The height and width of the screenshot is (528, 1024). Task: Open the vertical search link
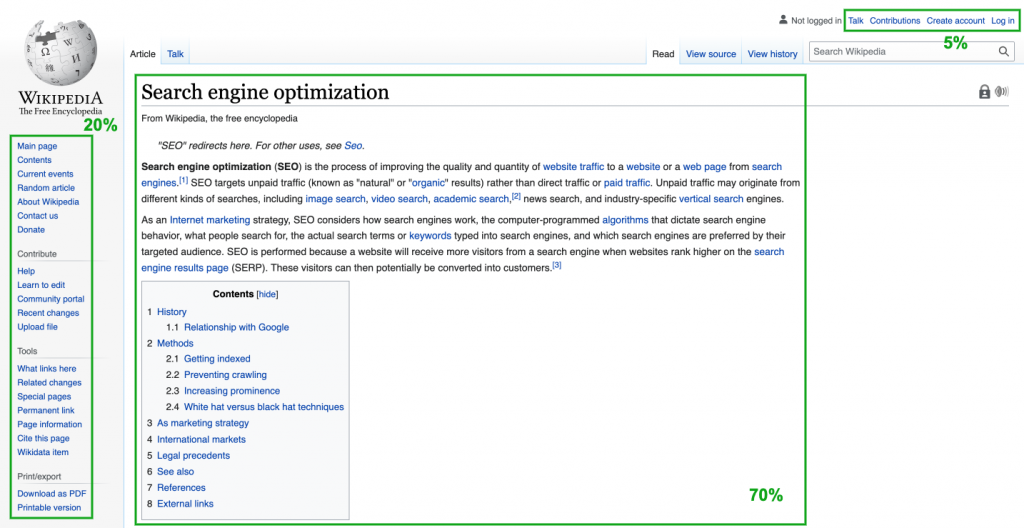tap(711, 199)
